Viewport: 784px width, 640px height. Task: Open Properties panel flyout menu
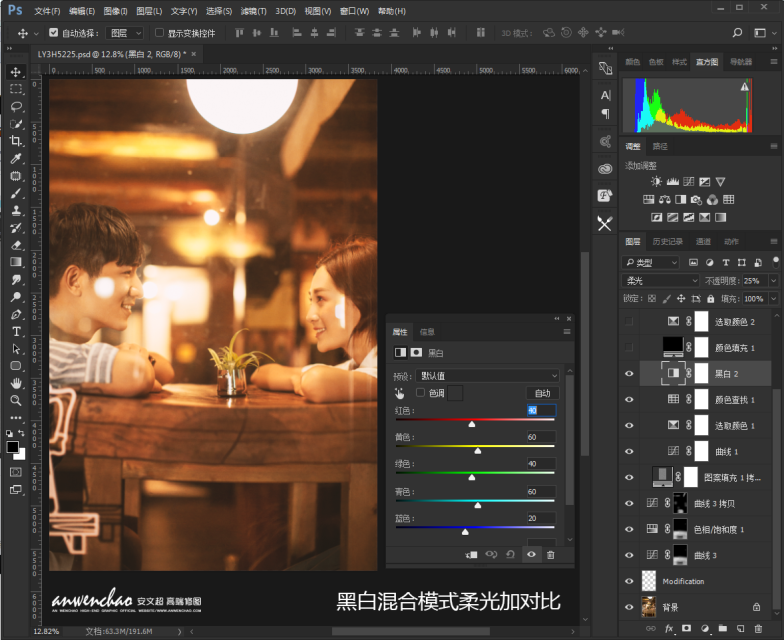[566, 332]
